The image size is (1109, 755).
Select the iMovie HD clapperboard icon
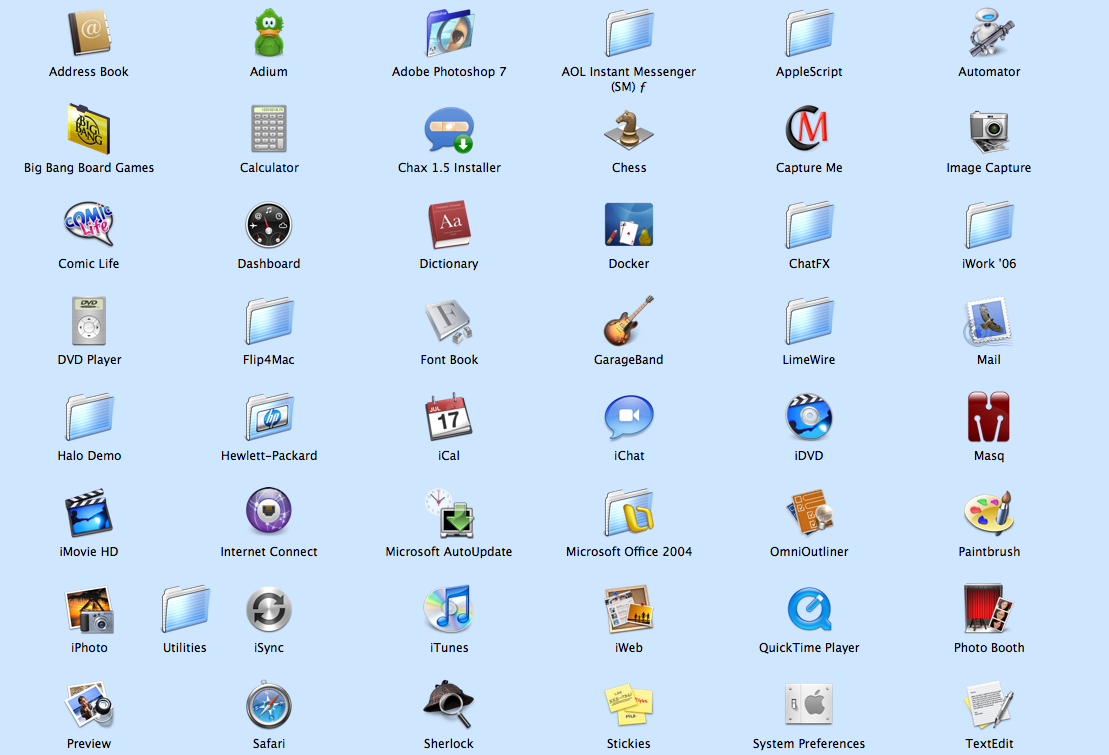click(89, 513)
